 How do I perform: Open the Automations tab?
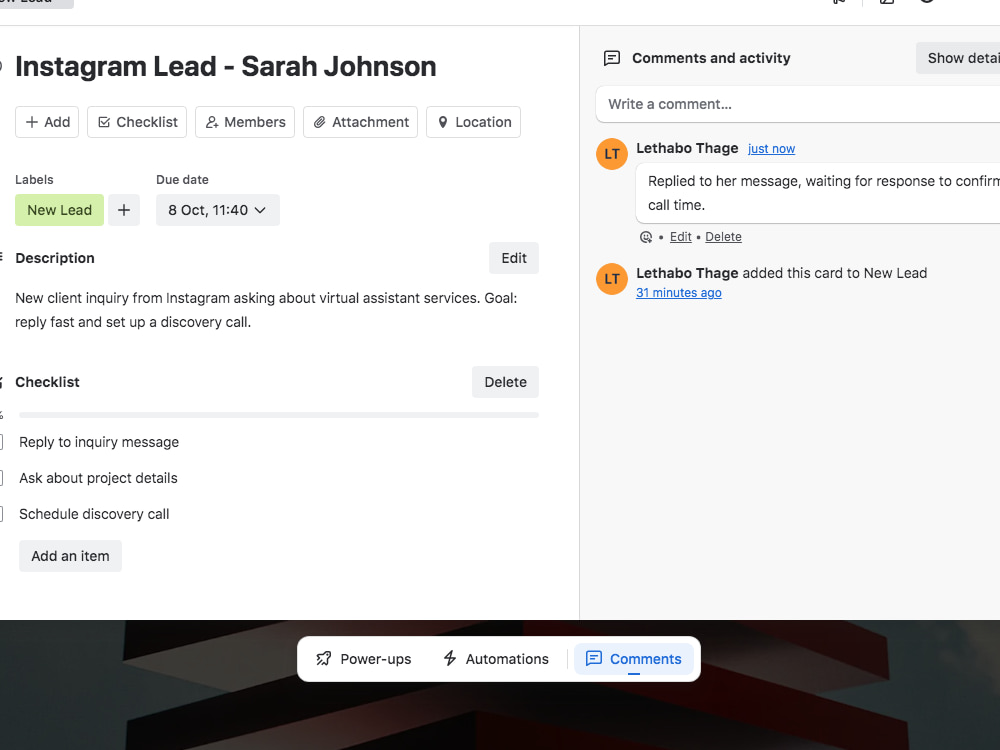pos(496,659)
